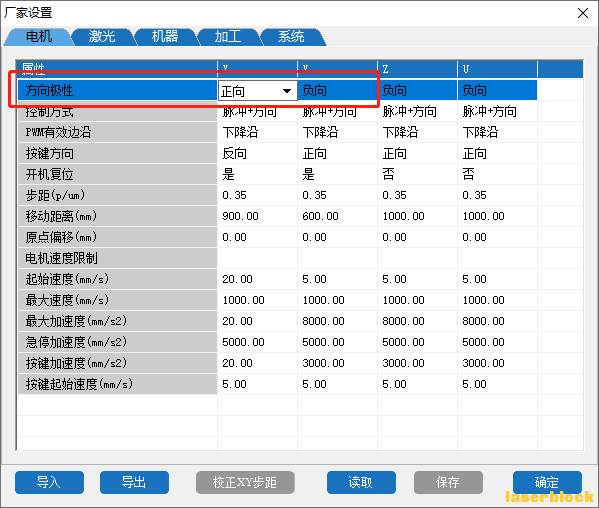Select the 加工 tab
599x508 pixels.
click(228, 37)
